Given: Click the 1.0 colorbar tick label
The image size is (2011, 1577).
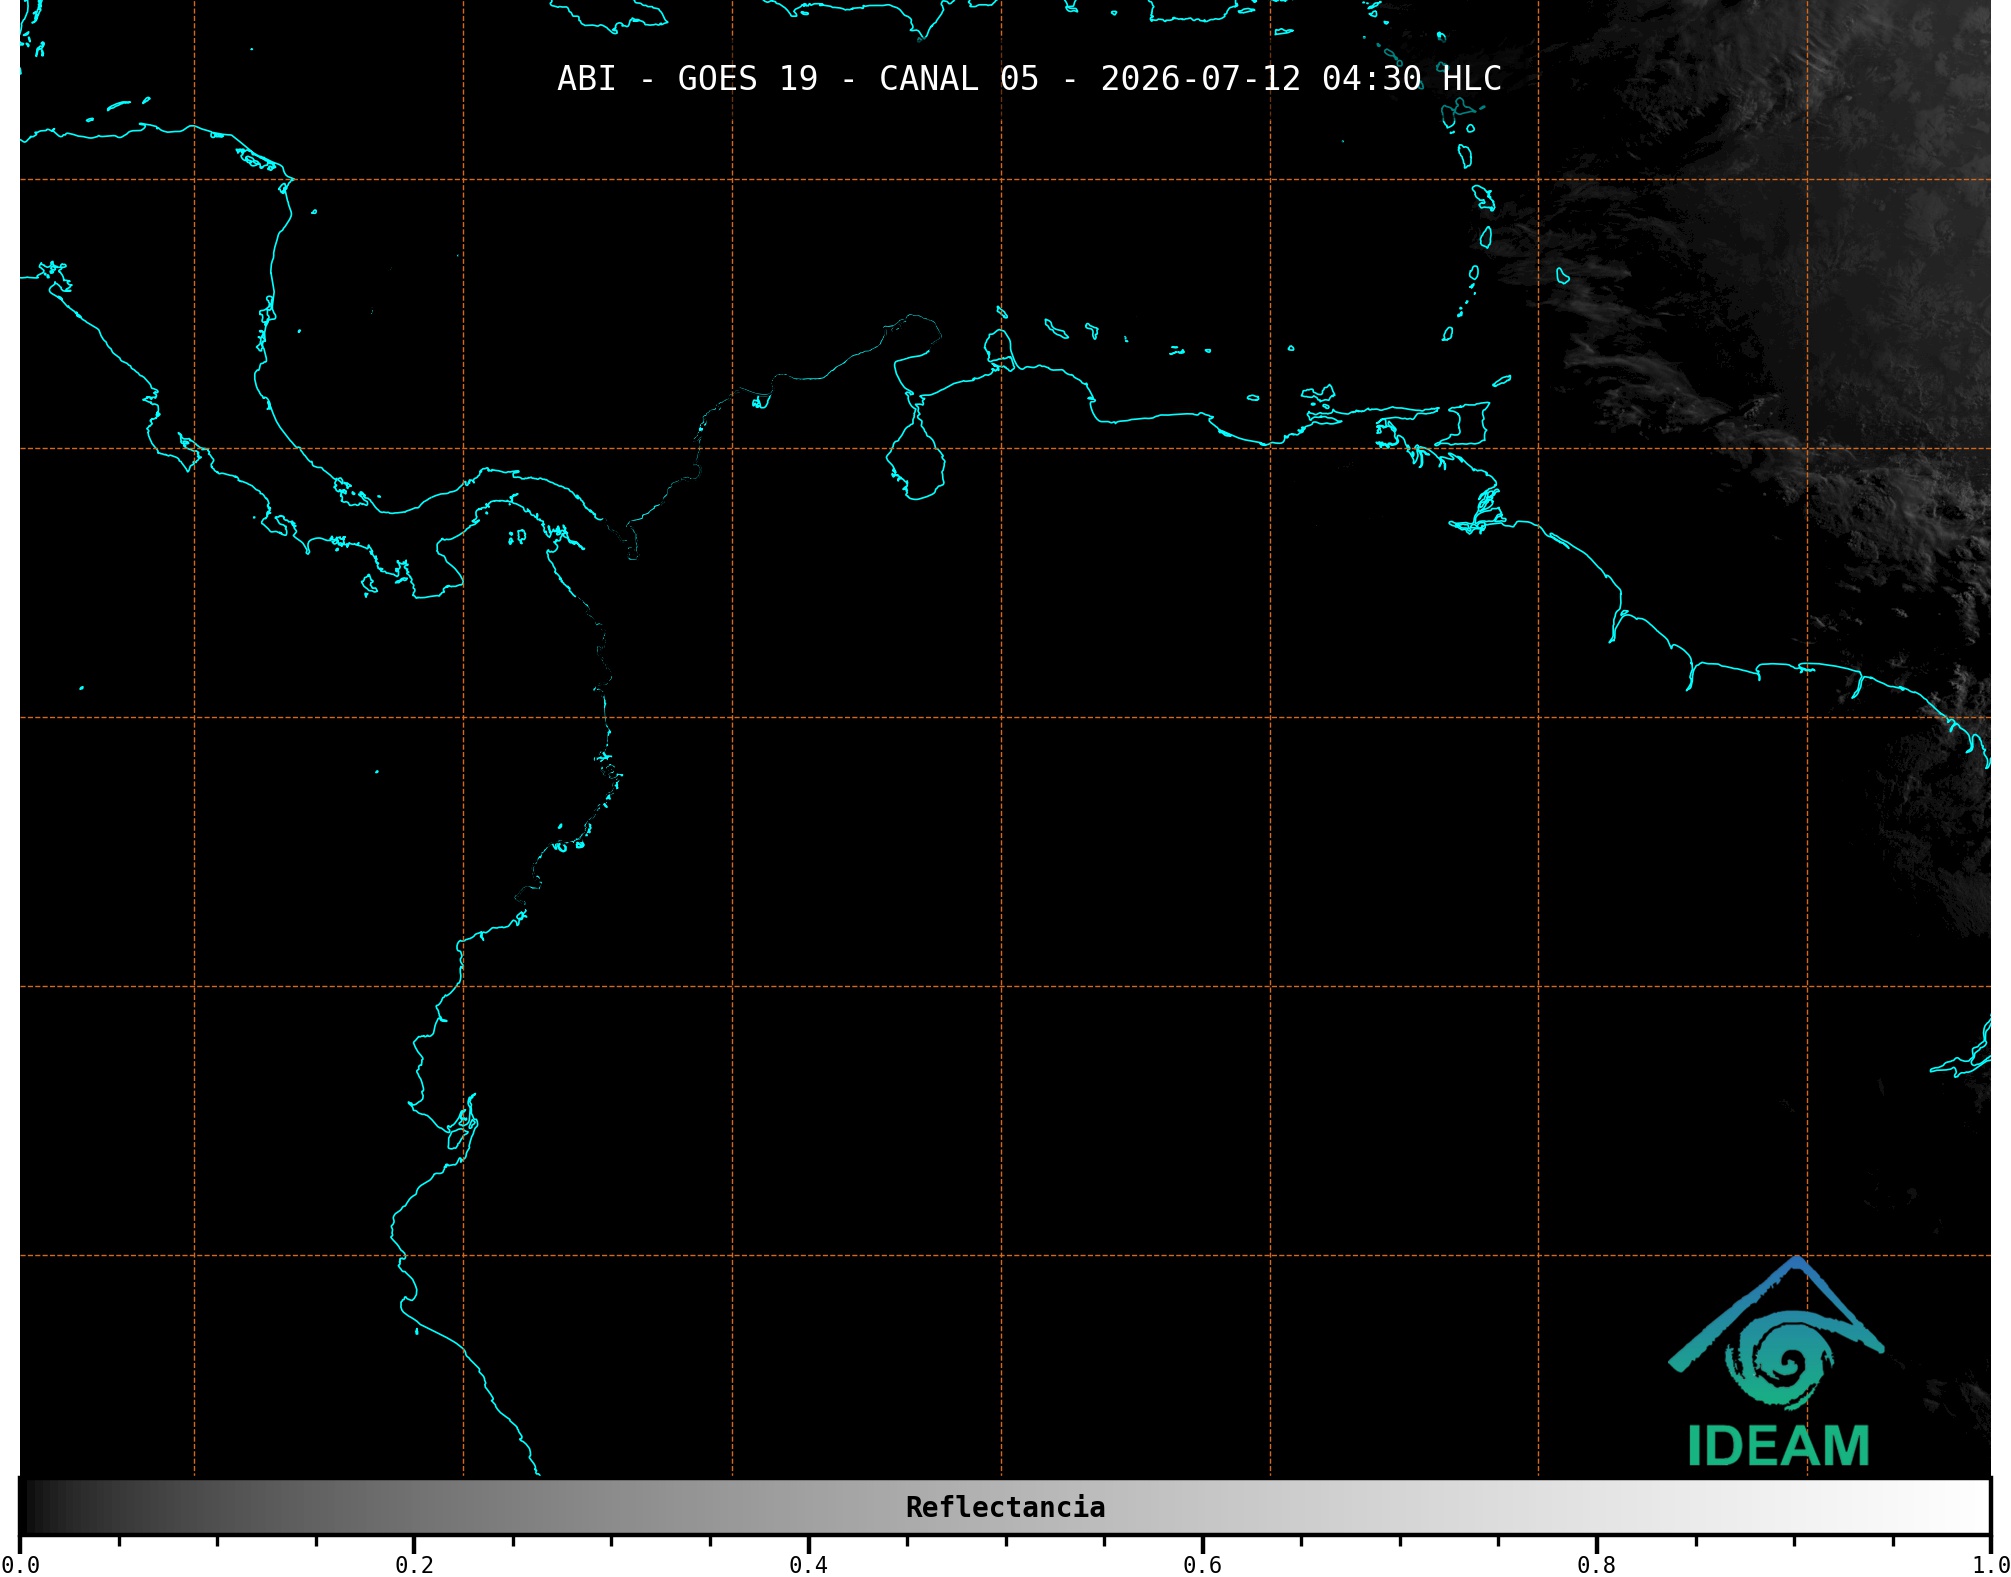Looking at the screenshot, I should coord(1990,1564).
